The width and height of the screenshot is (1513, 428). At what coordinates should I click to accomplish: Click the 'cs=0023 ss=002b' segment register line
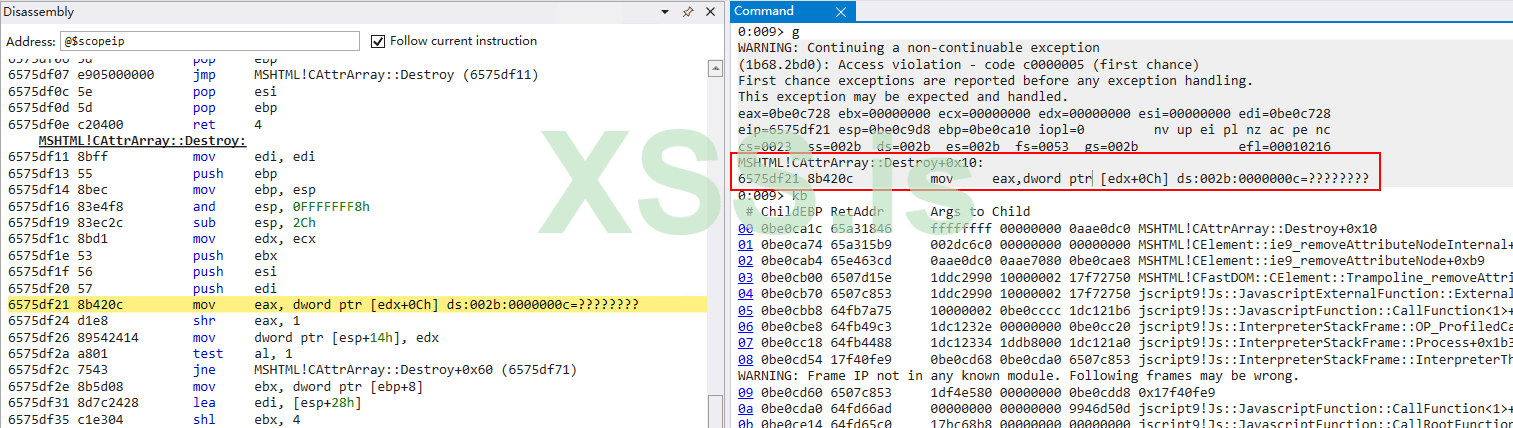(1034, 146)
